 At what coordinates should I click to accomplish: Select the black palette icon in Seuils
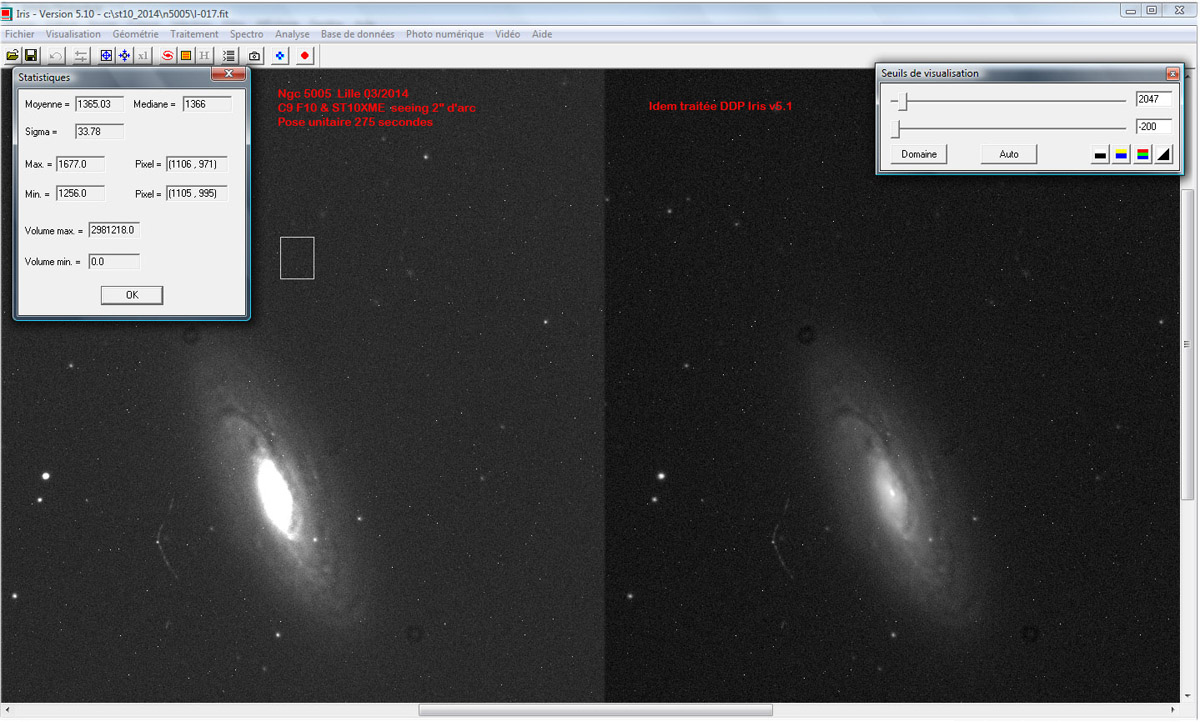click(x=1100, y=154)
